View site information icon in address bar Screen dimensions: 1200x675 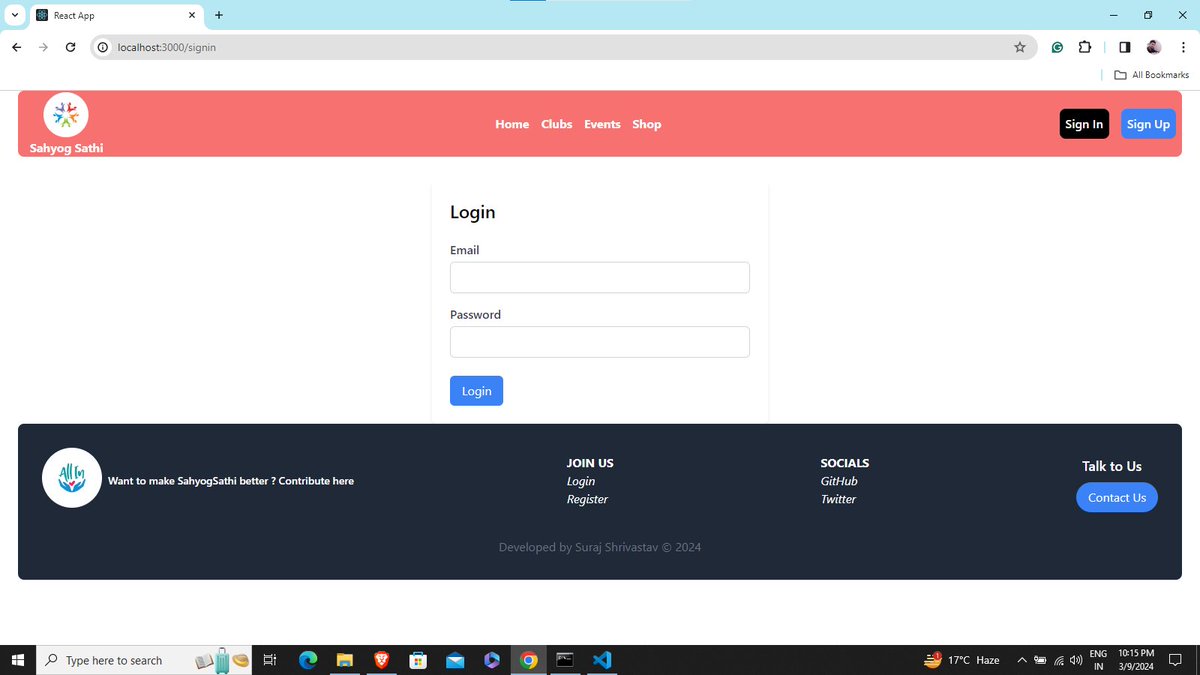(102, 47)
